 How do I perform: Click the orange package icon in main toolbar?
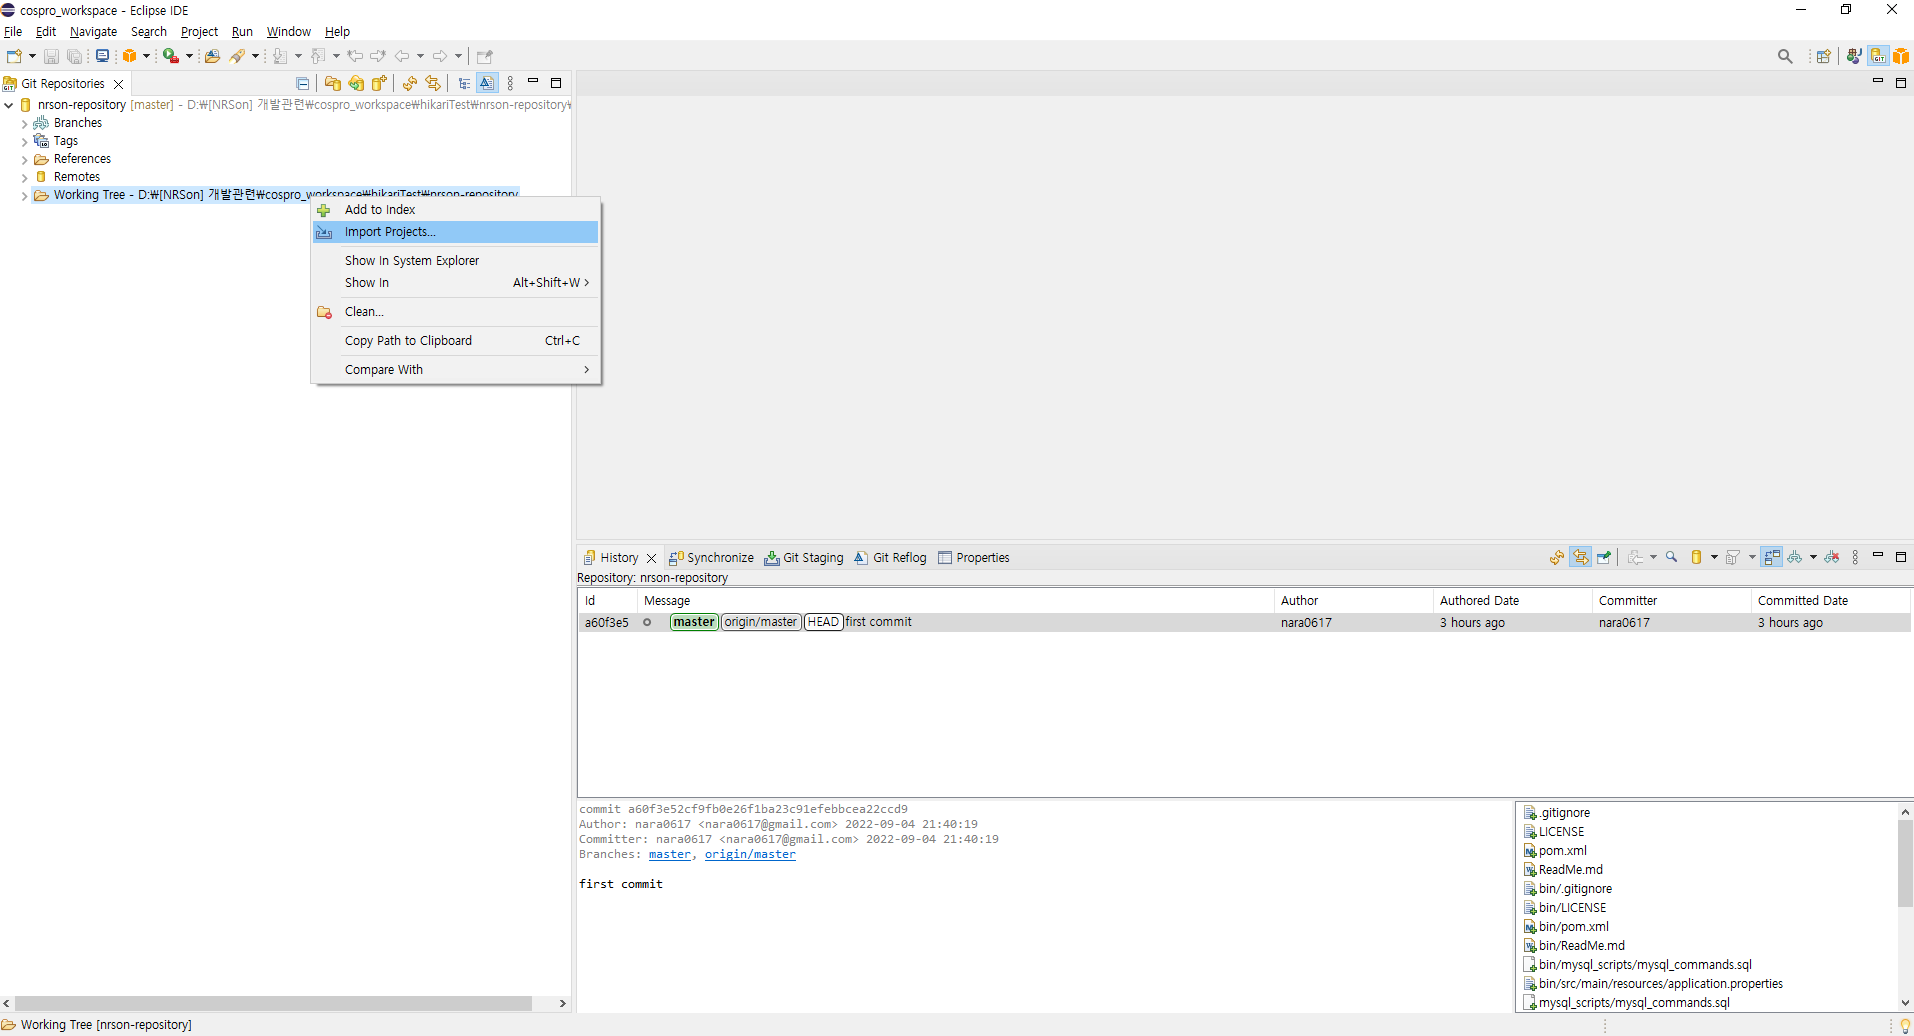point(129,56)
